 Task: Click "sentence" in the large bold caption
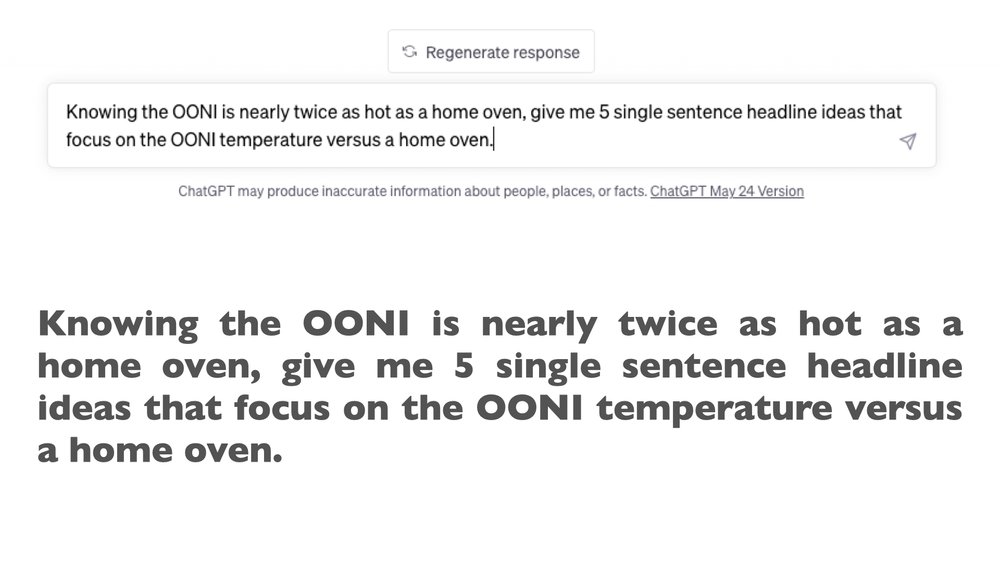point(703,367)
